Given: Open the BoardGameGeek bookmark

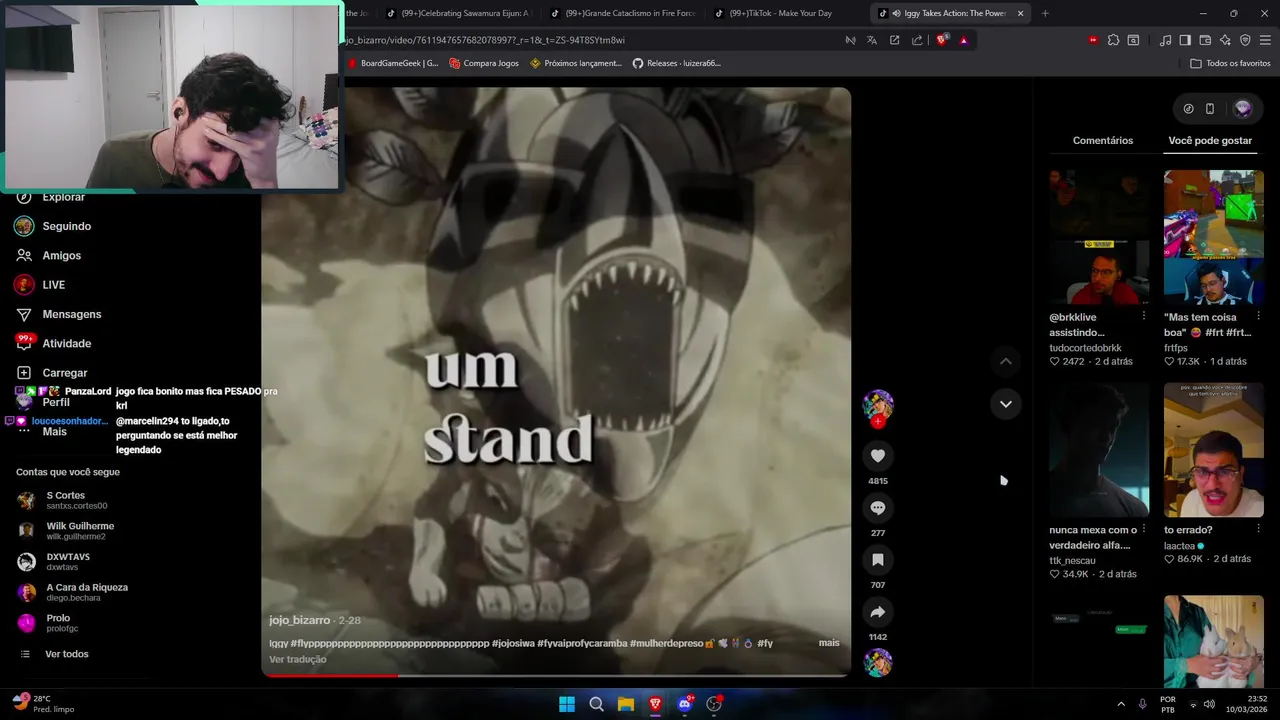Looking at the screenshot, I should click(x=393, y=63).
